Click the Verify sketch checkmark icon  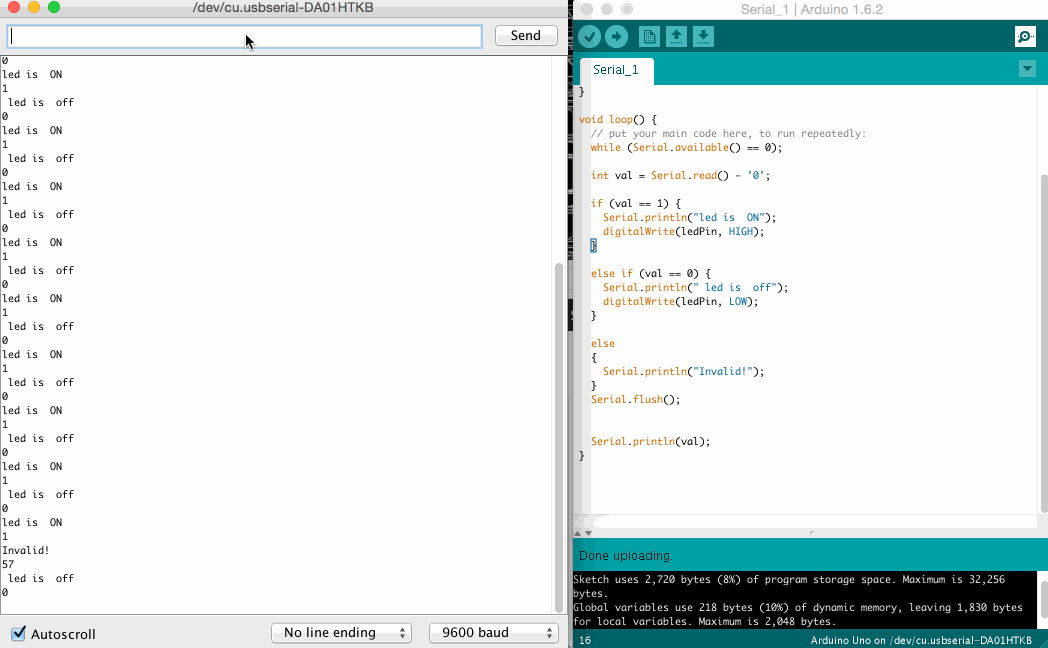[x=589, y=37]
